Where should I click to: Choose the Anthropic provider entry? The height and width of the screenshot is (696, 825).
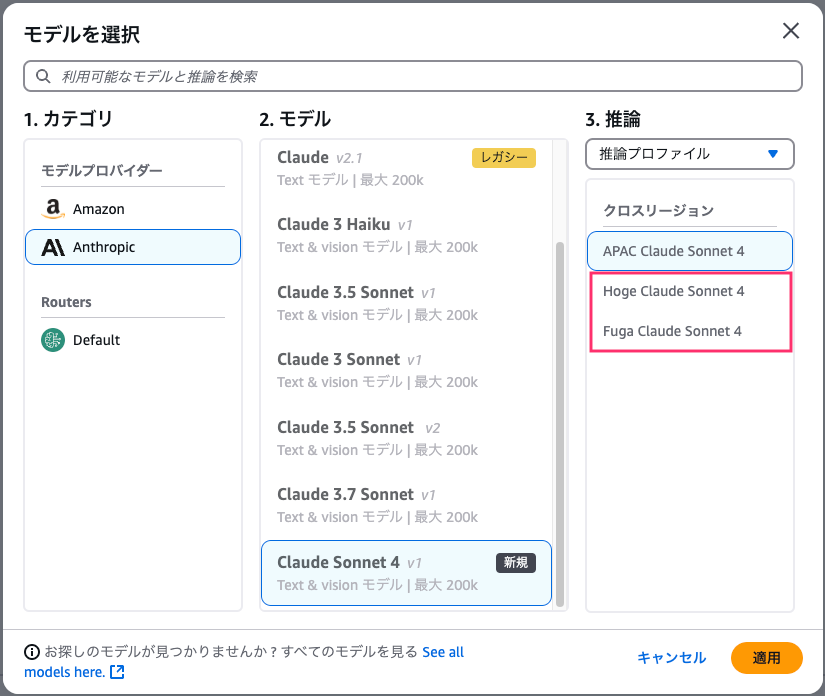(x=133, y=247)
